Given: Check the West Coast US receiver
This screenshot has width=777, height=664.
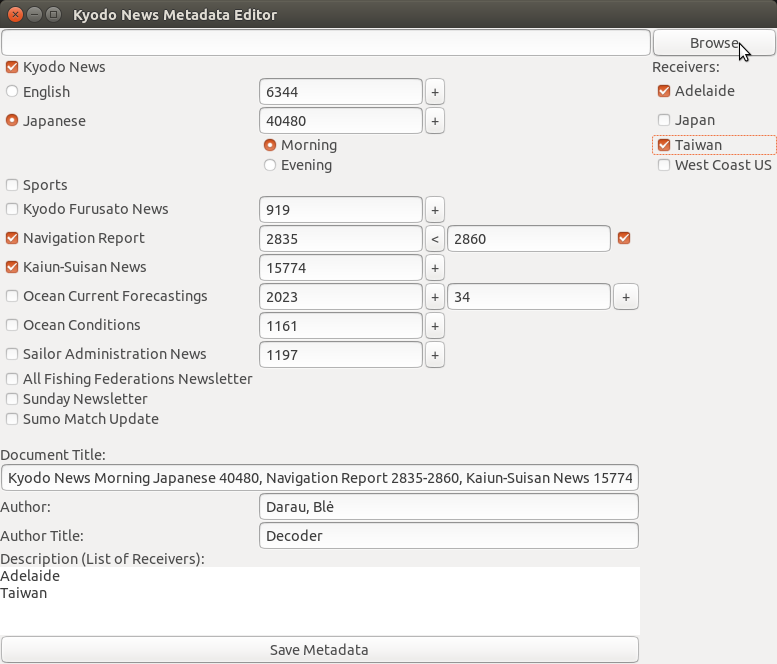Looking at the screenshot, I should tap(664, 165).
